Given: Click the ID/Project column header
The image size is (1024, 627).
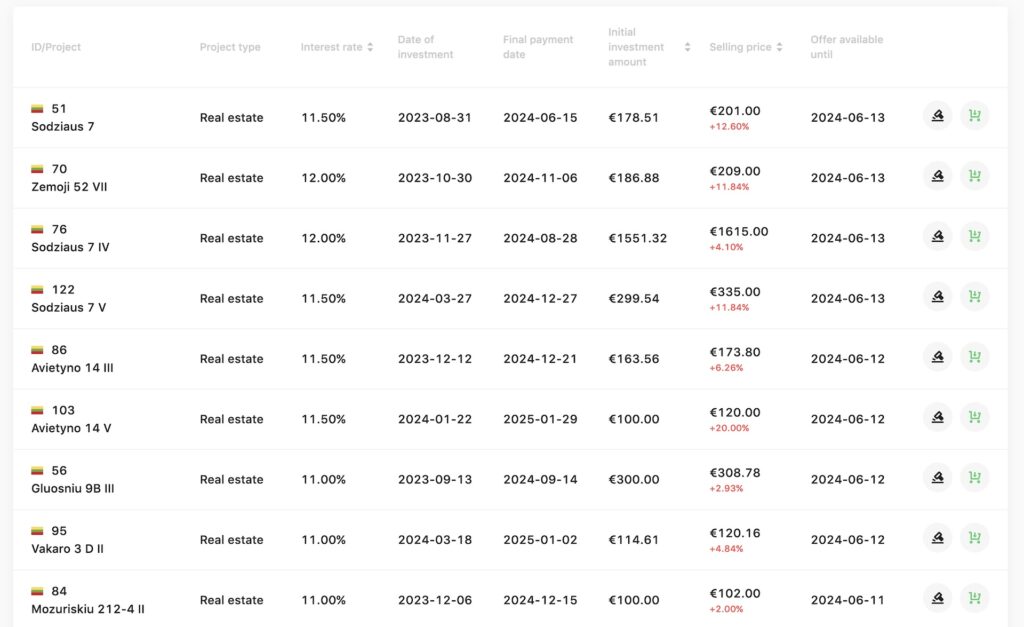Looking at the screenshot, I should pos(56,47).
